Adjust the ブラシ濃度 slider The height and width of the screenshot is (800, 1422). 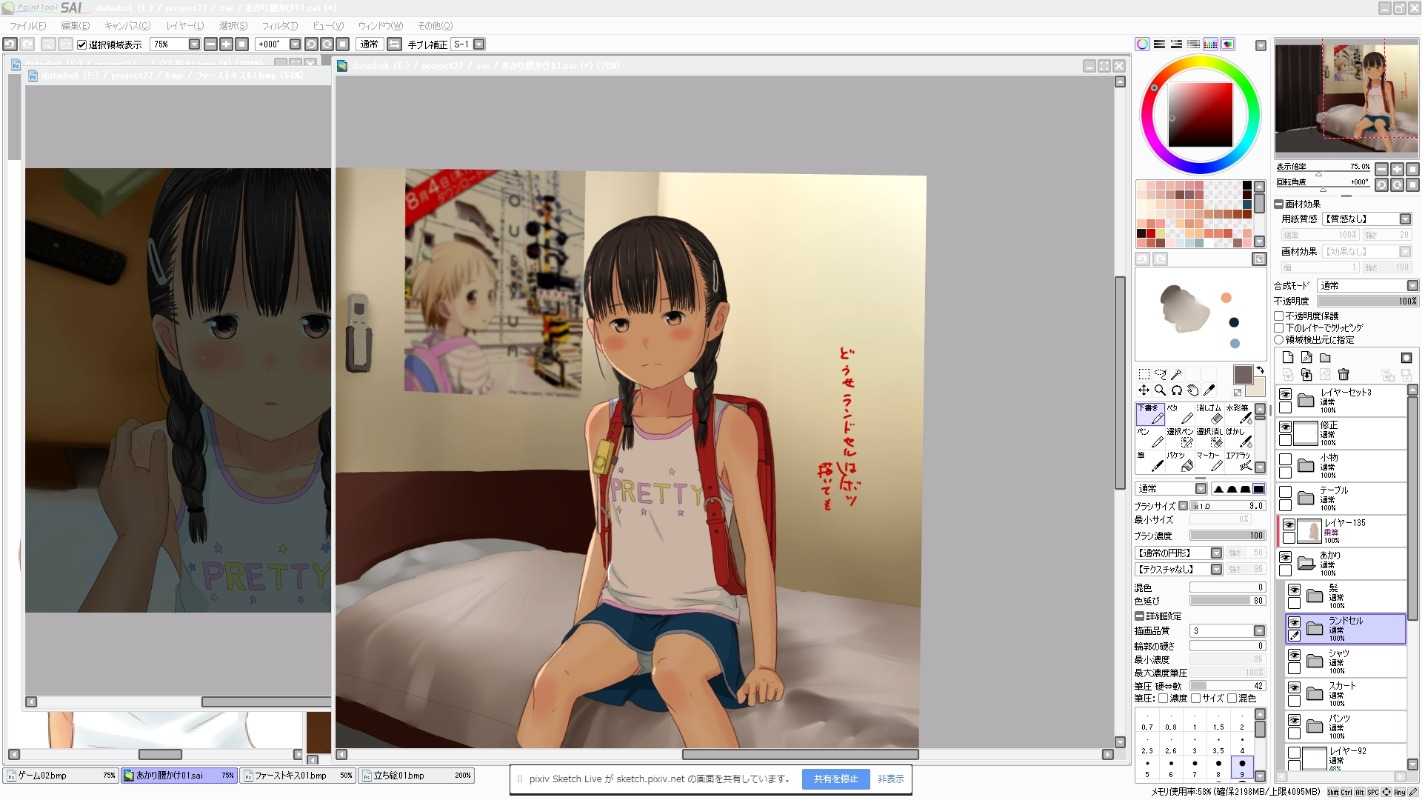[x=1227, y=536]
